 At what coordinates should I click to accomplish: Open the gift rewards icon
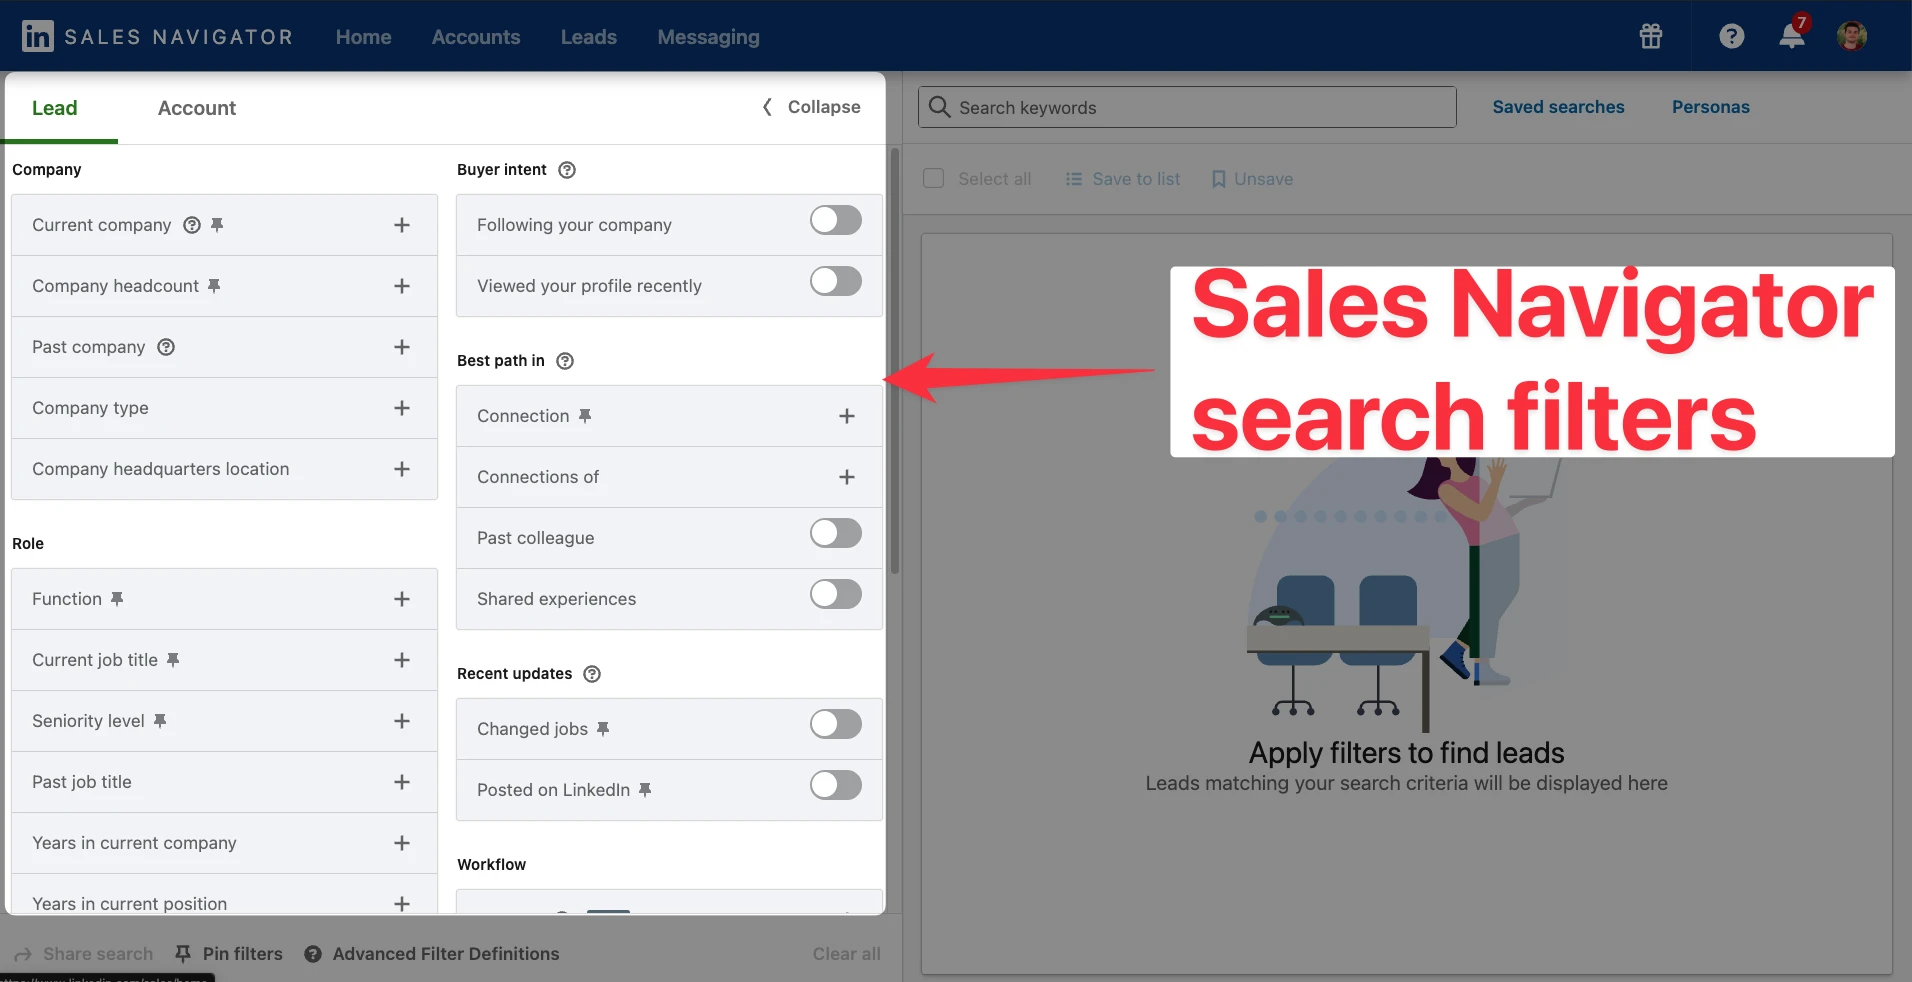(1651, 36)
